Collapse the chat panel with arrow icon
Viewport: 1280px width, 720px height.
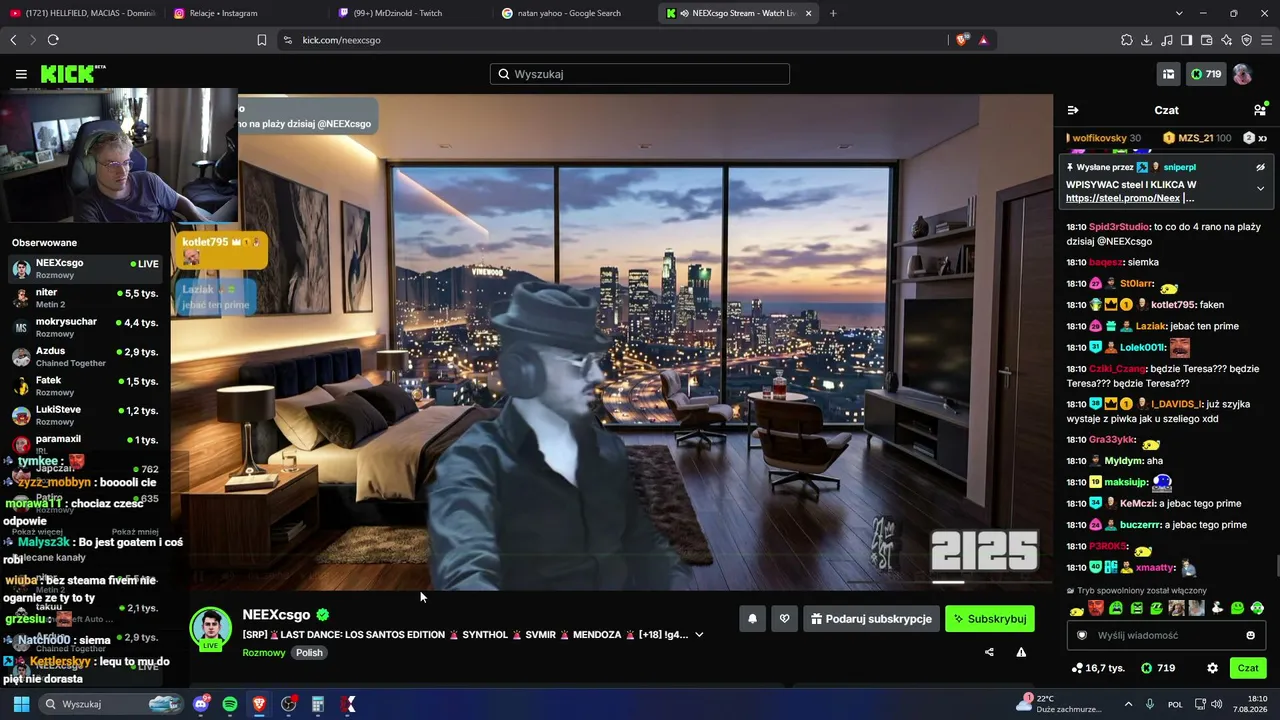1073,110
